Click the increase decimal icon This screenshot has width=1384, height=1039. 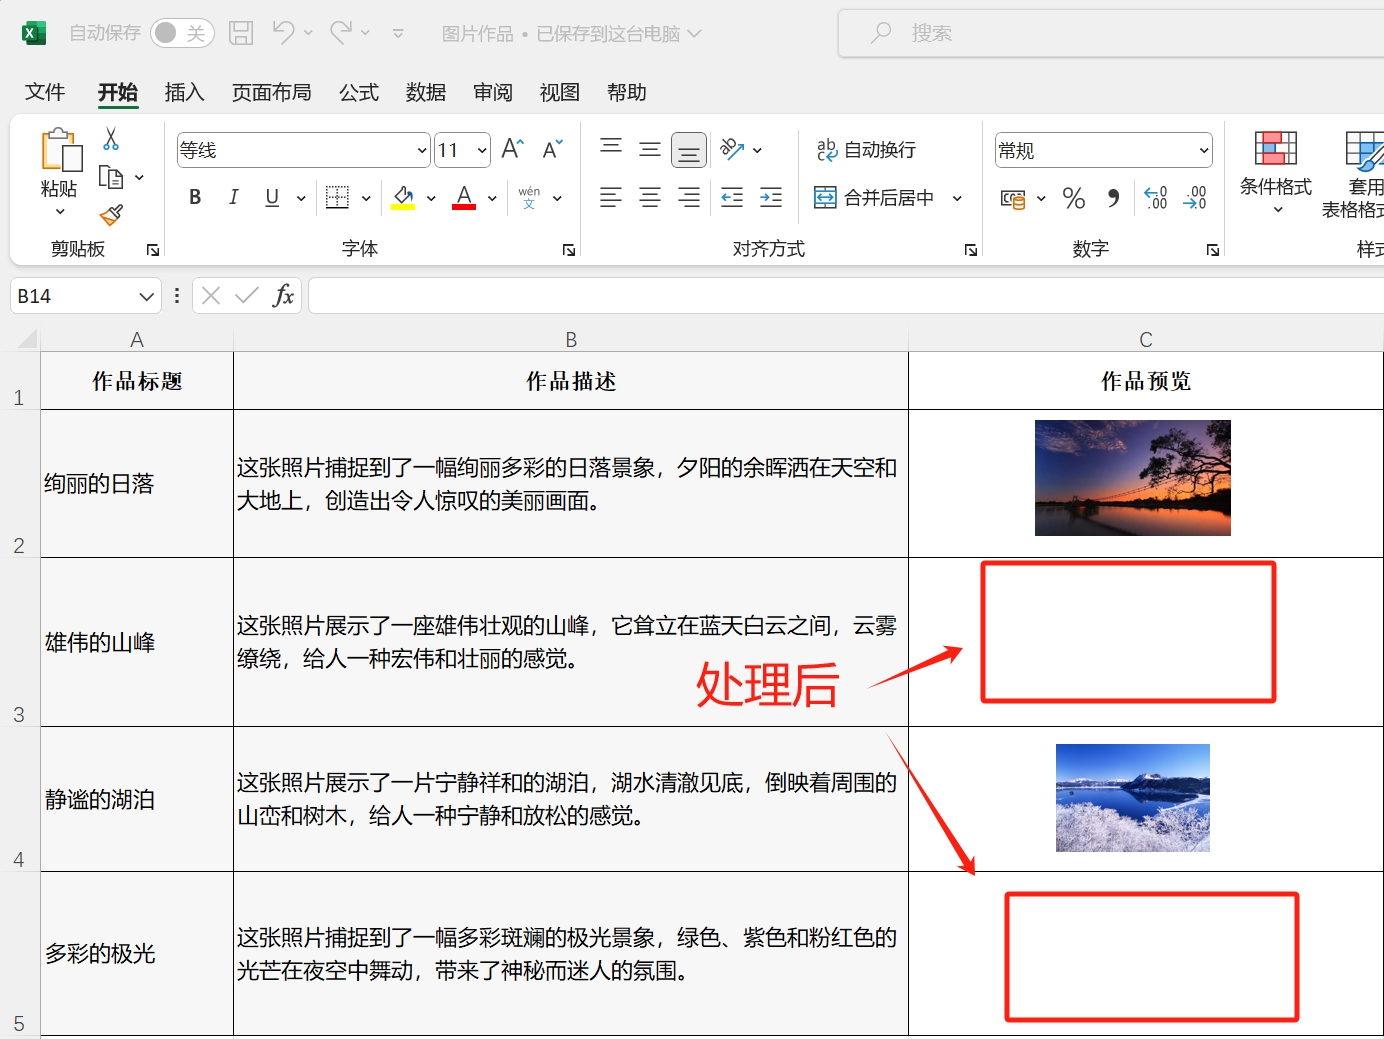[1155, 198]
